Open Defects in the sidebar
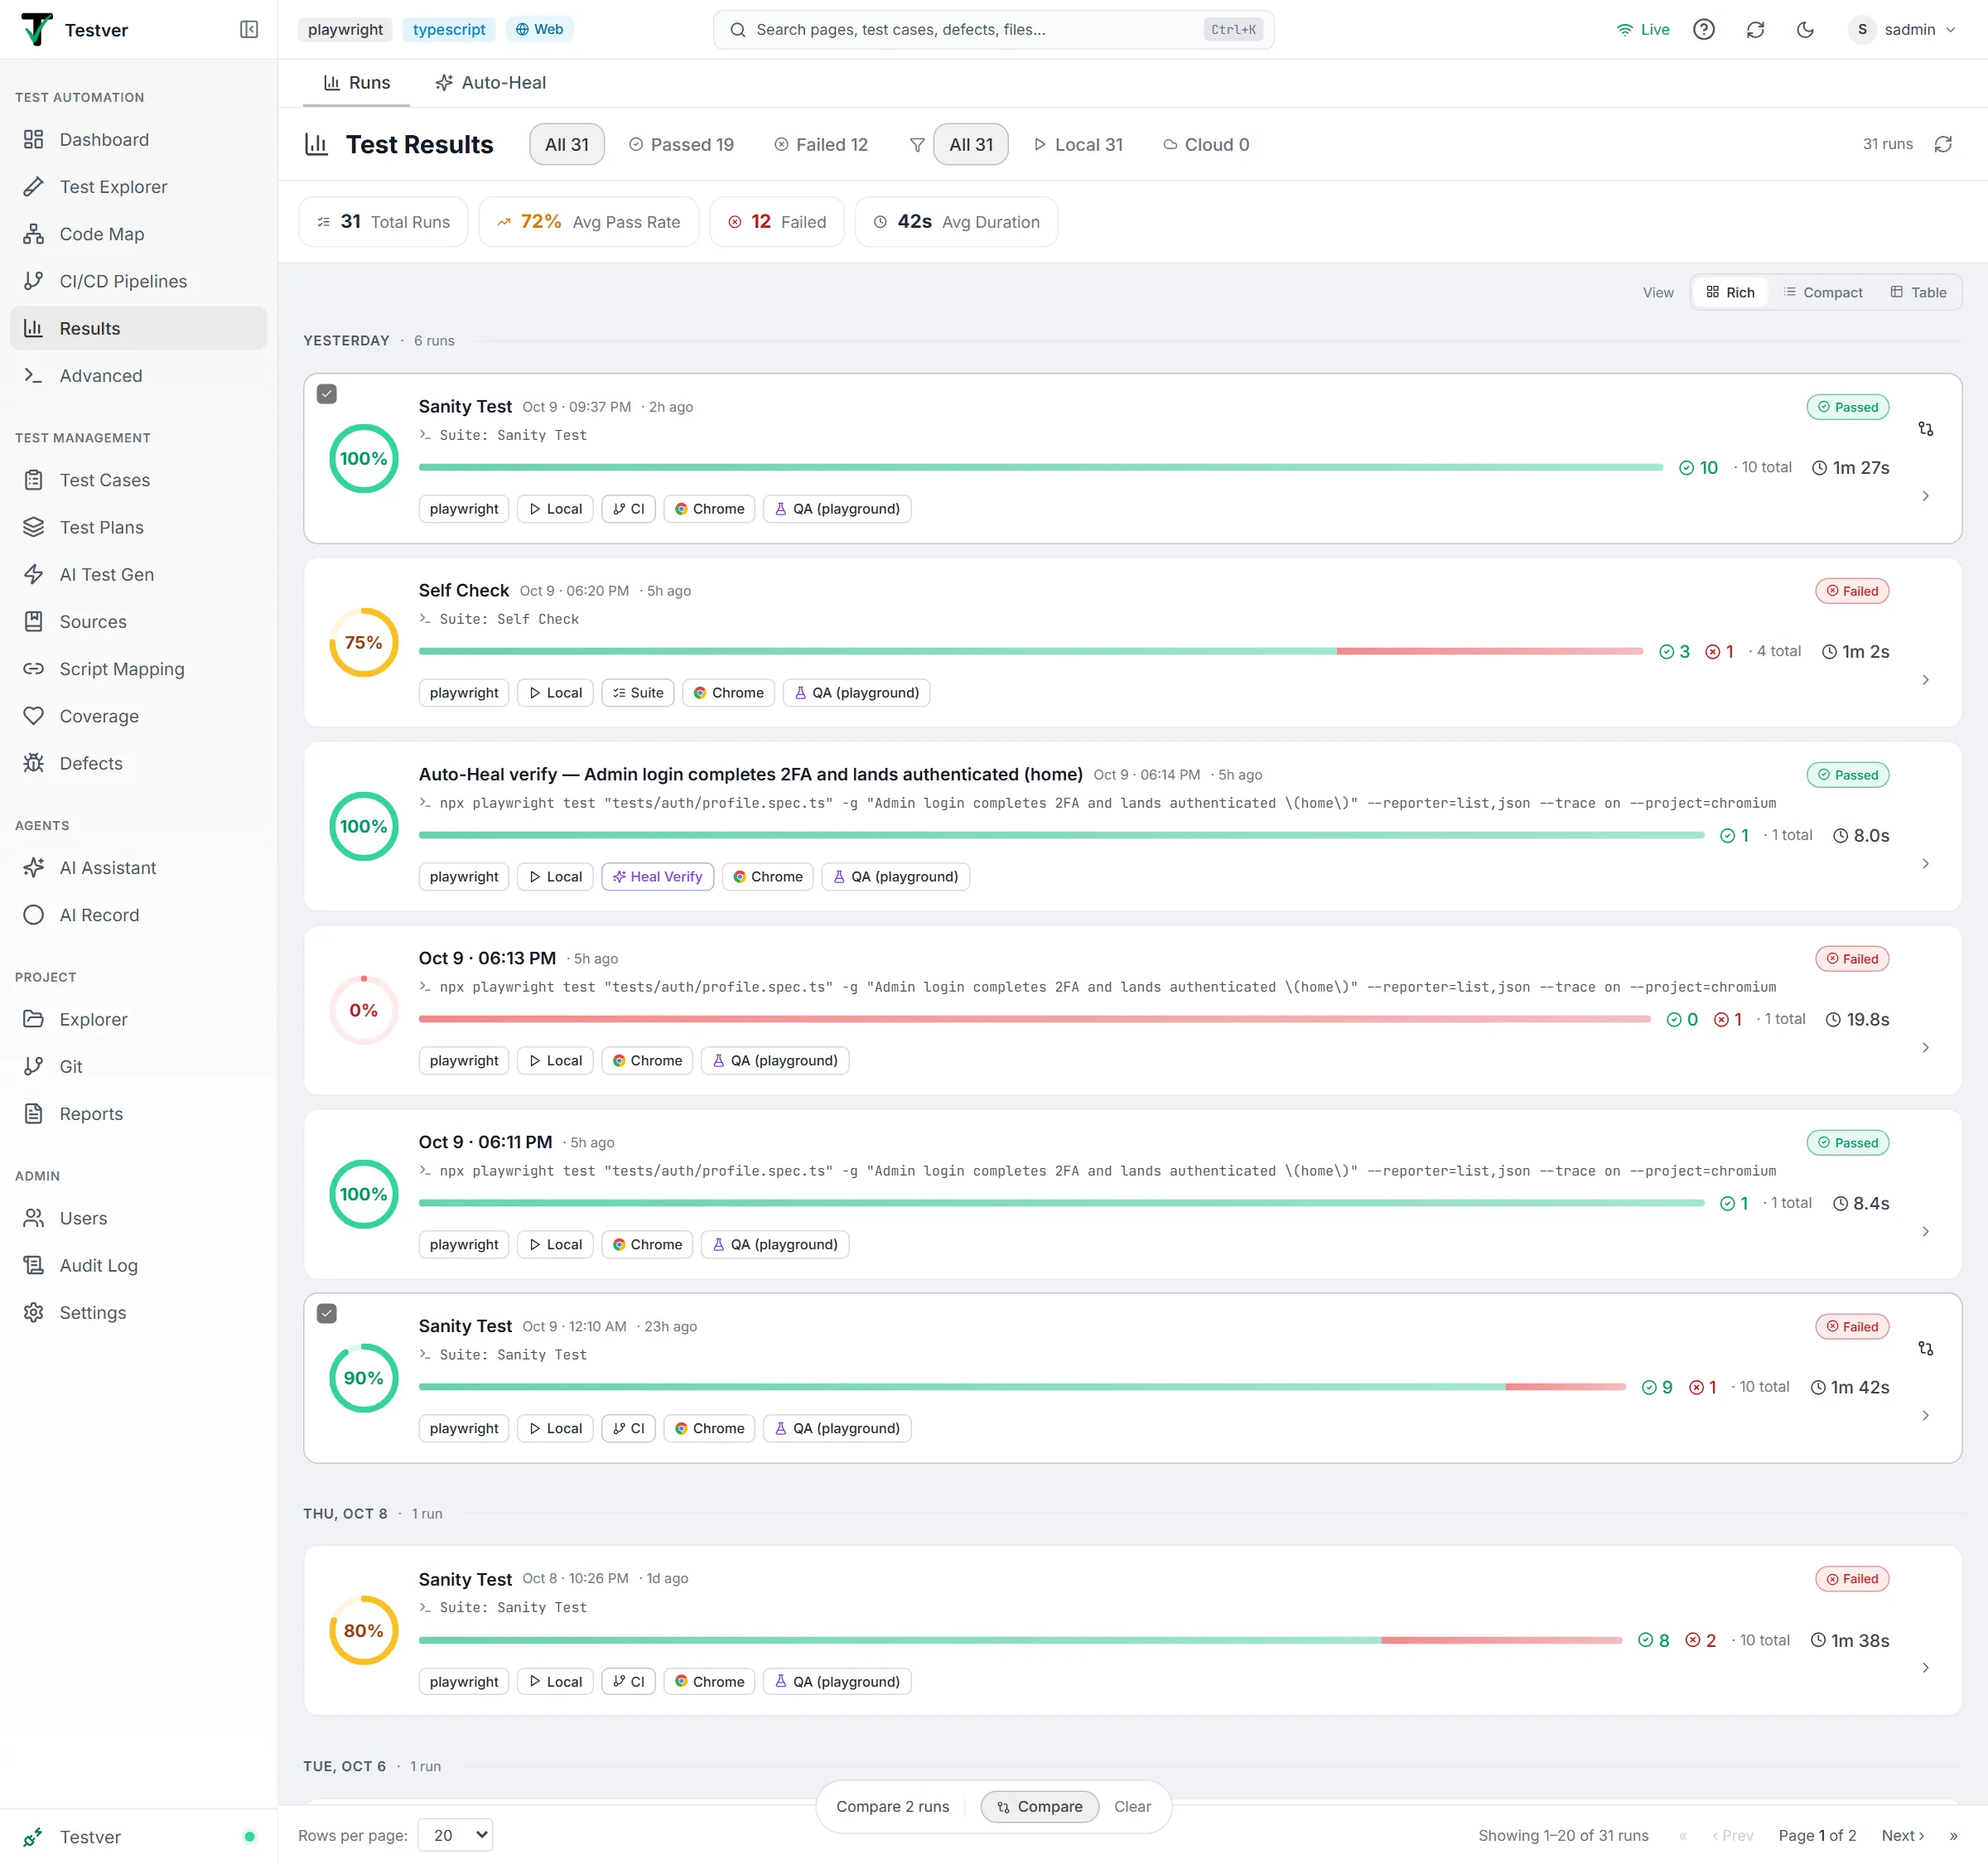This screenshot has height=1864, width=1988. coord(91,763)
